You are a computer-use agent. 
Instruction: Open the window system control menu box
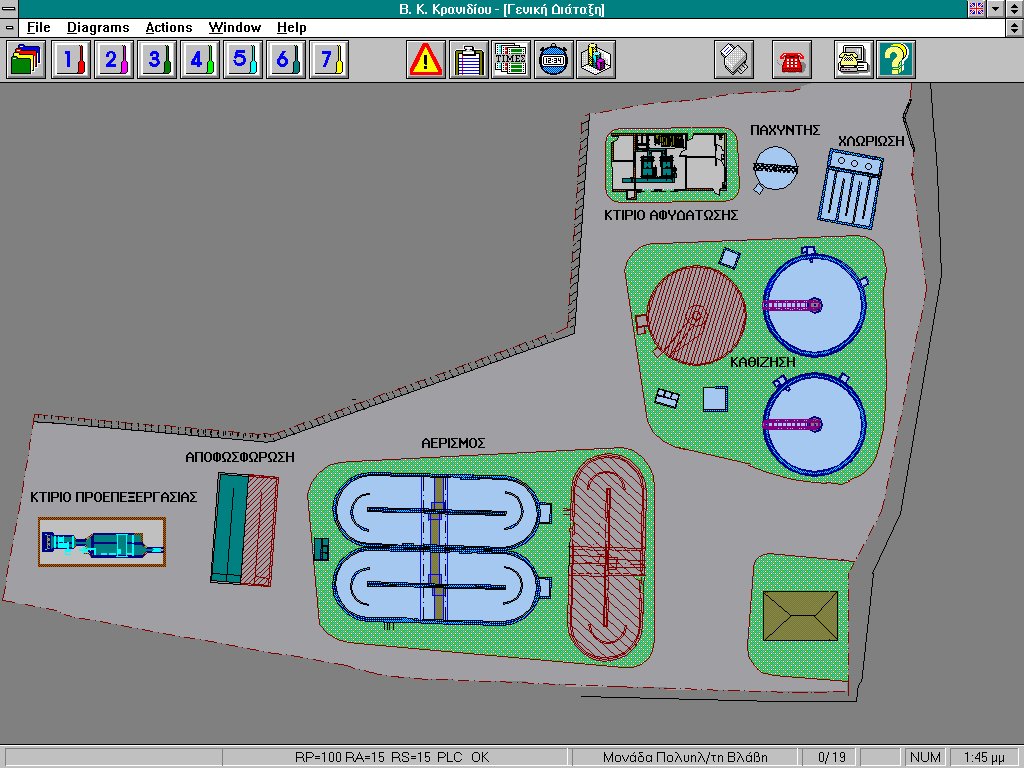(x=9, y=9)
